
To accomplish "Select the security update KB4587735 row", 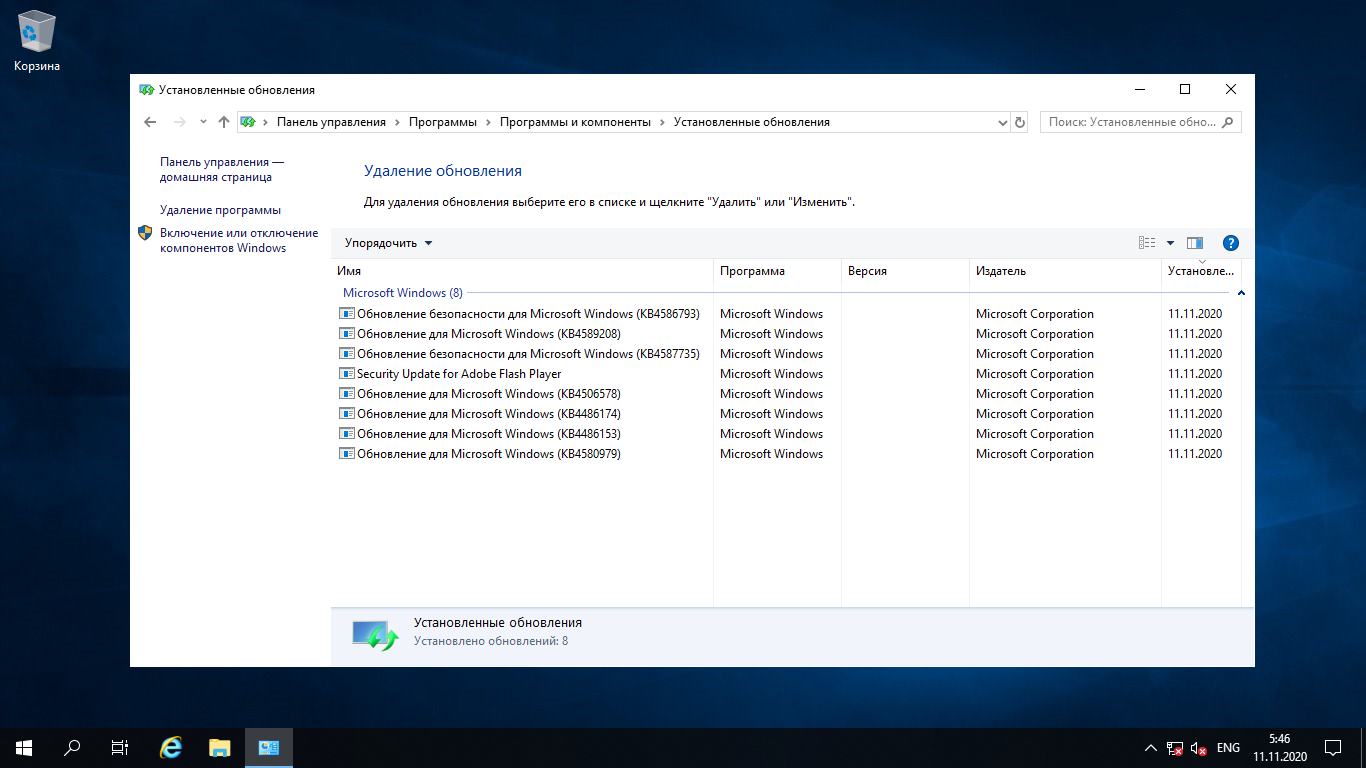I will [x=786, y=354].
